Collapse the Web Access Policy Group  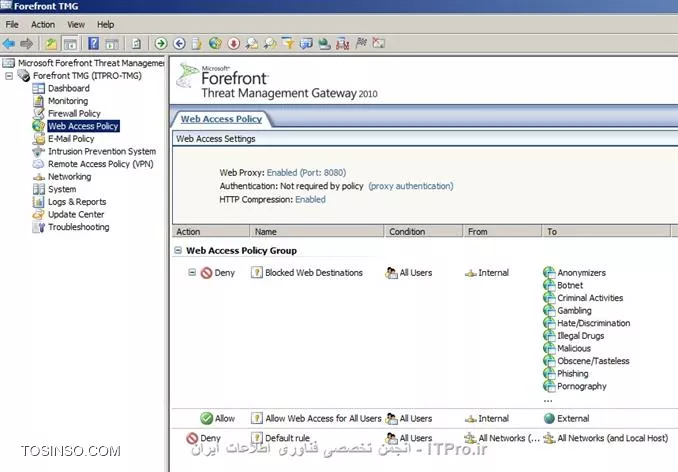pos(178,250)
